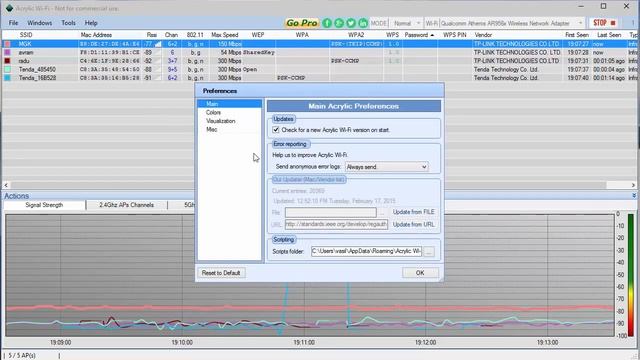Click the Go Pro upgrade badge
Image resolution: width=640 pixels, height=360 pixels.
click(302, 23)
